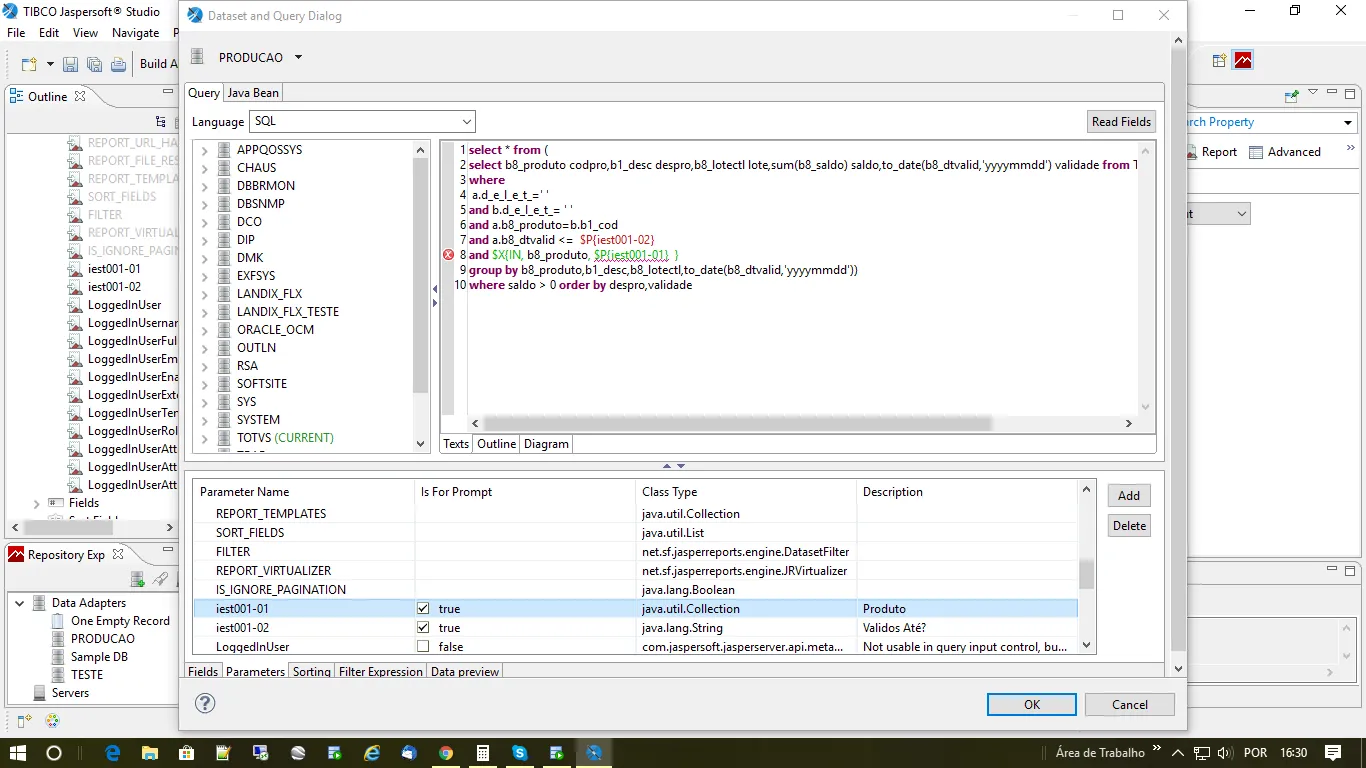Uncheck Is For Prompt for iest001-01
1366x768 pixels.
click(423, 609)
